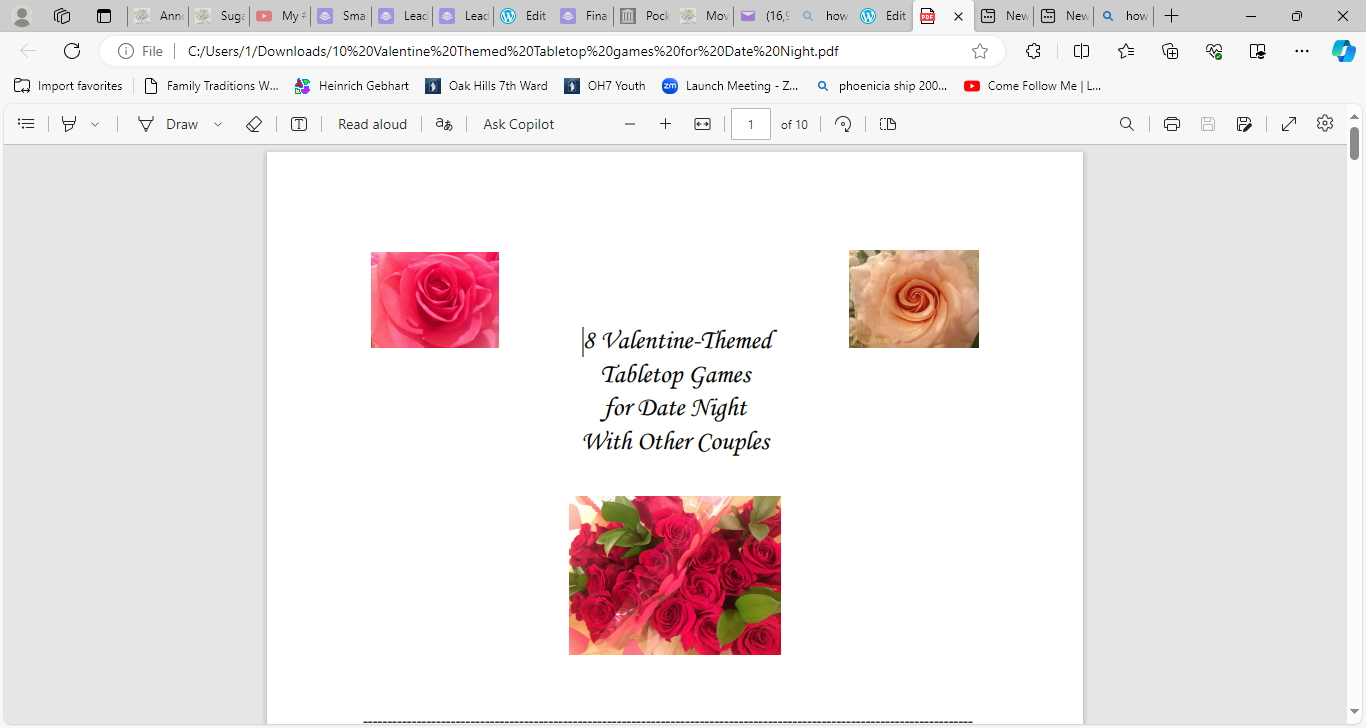
Task: Click the page number input field
Action: [x=751, y=124]
